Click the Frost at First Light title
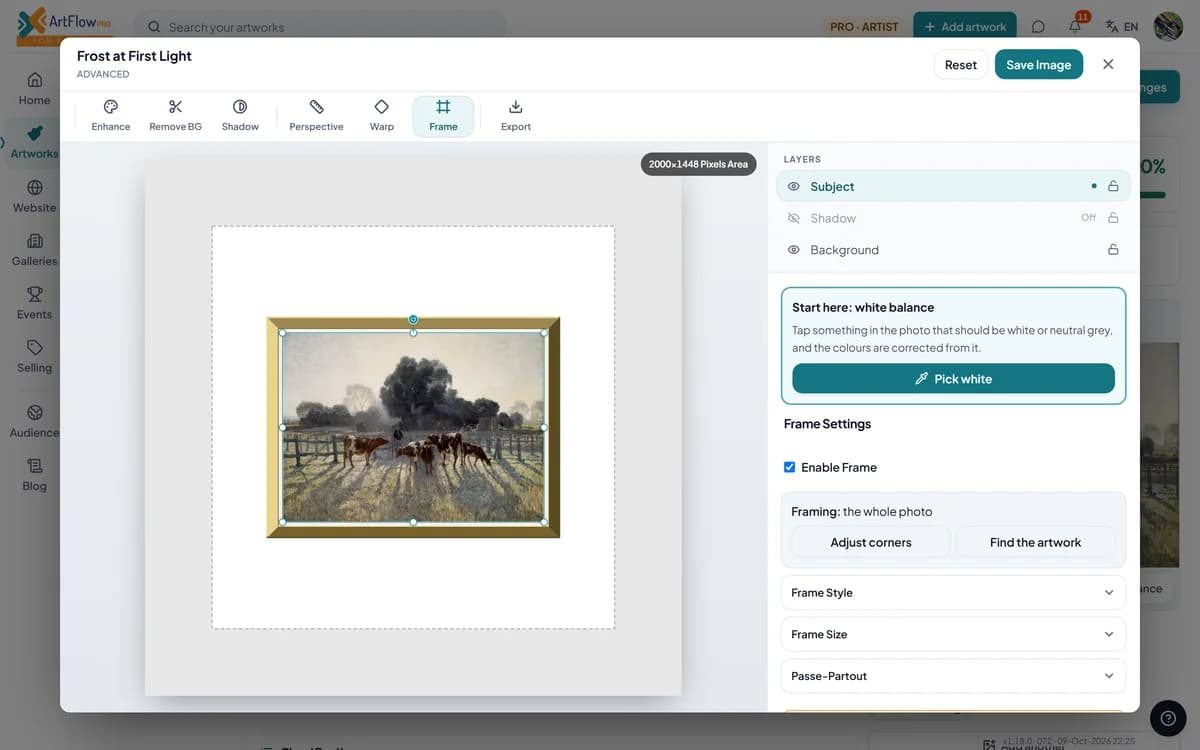The image size is (1200, 750). (x=134, y=56)
